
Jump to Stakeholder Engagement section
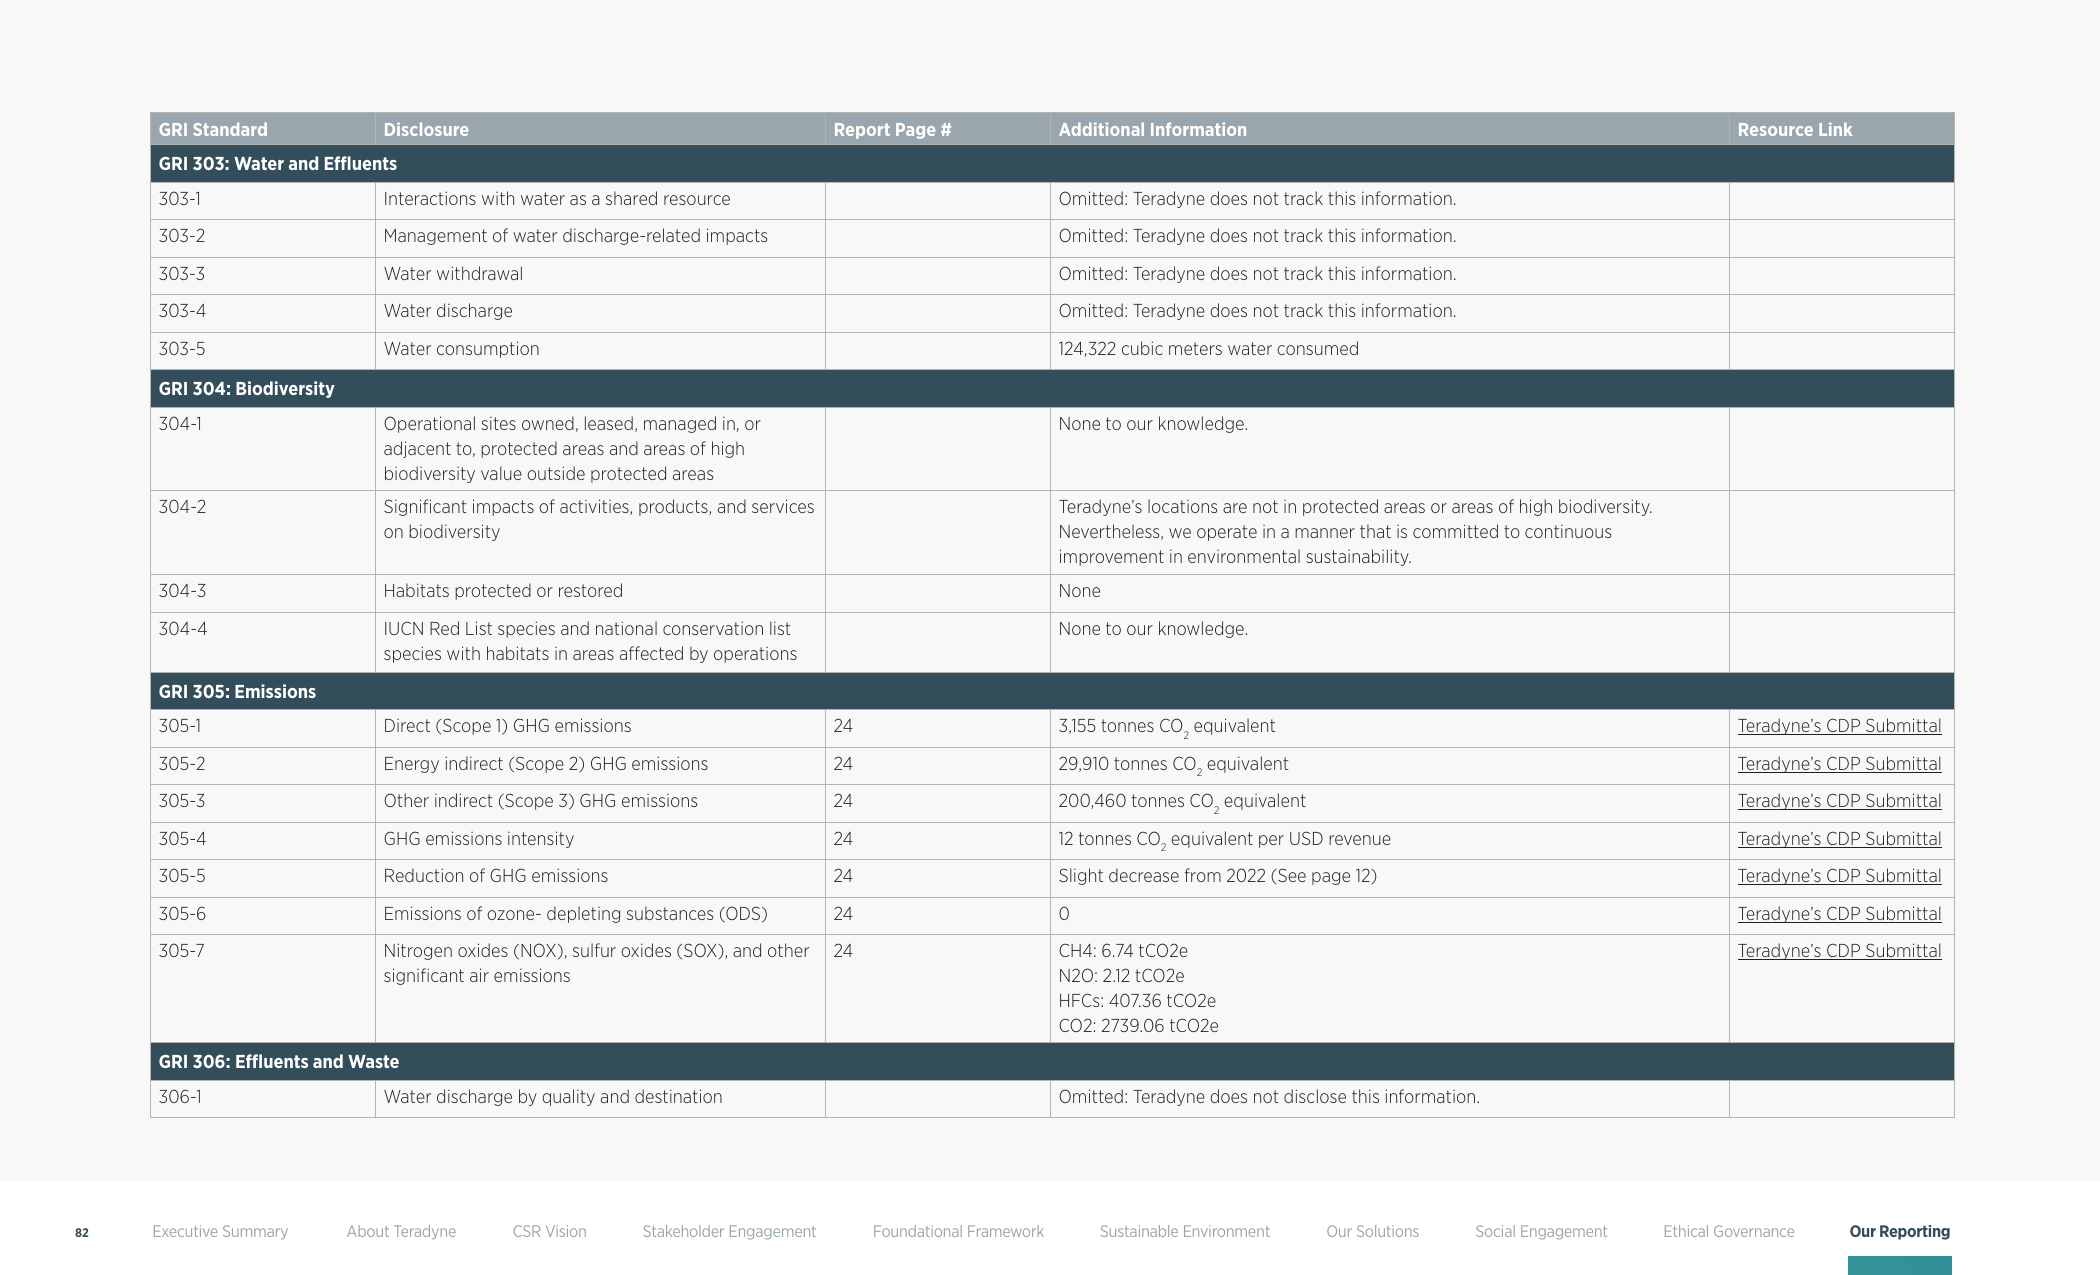click(x=729, y=1231)
